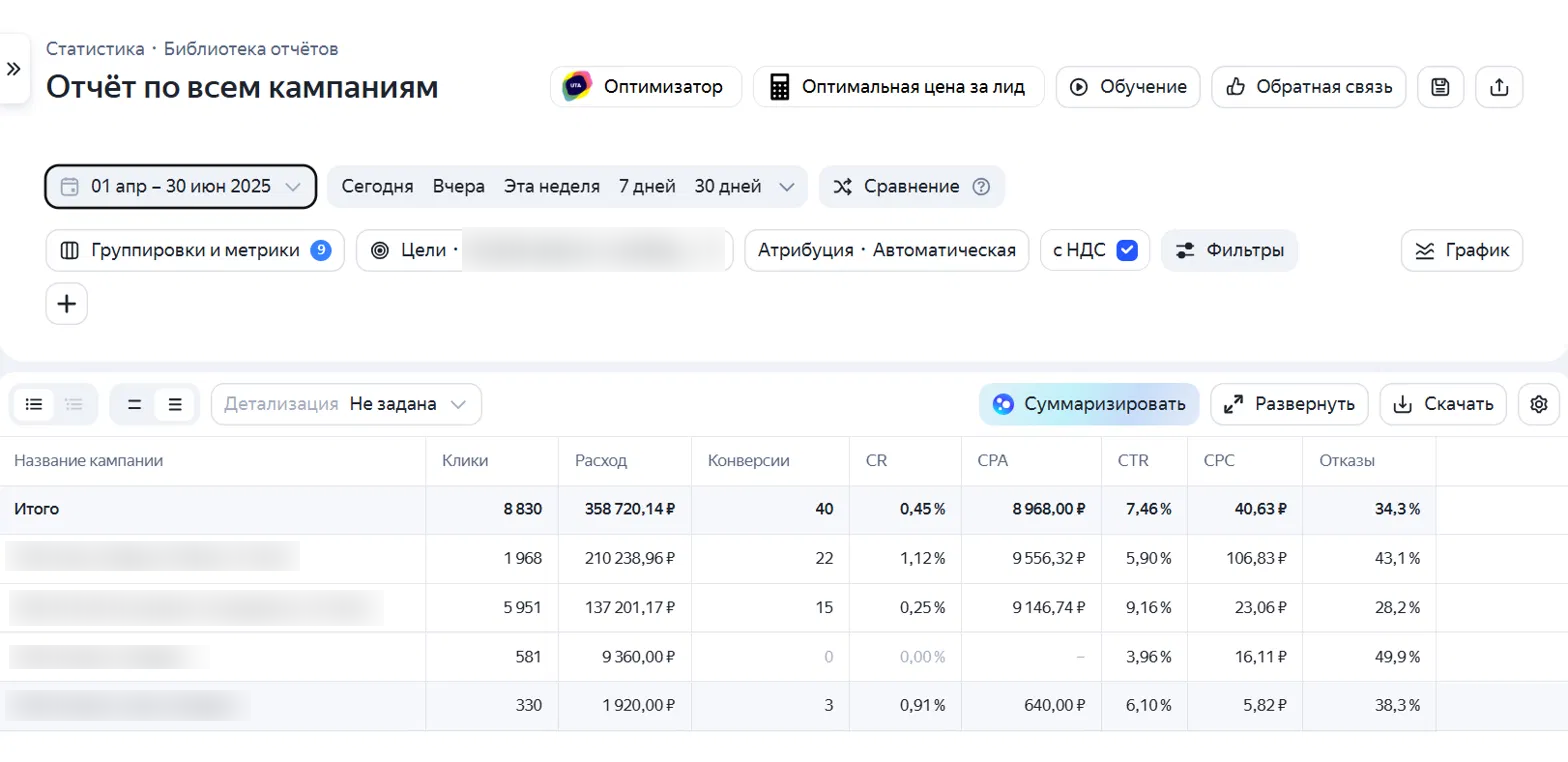1568x762 pixels.
Task: Open the Детализация Не задана dropdown
Action: [346, 404]
